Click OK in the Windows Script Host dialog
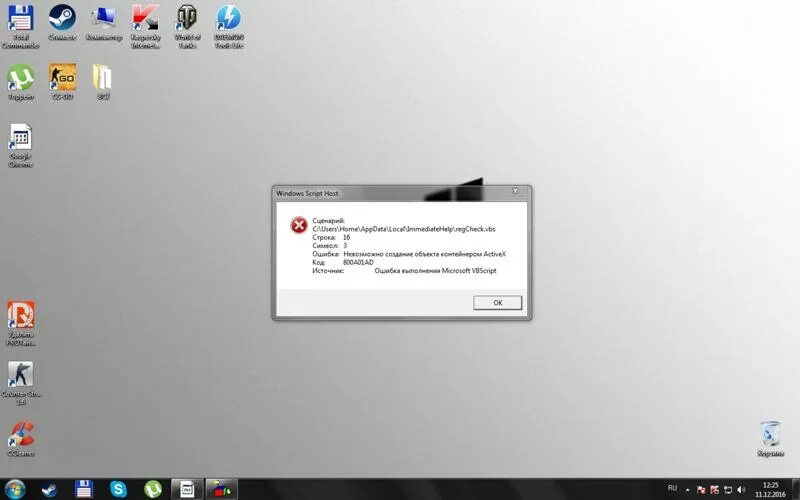The height and width of the screenshot is (500, 800). pyautogui.click(x=497, y=303)
